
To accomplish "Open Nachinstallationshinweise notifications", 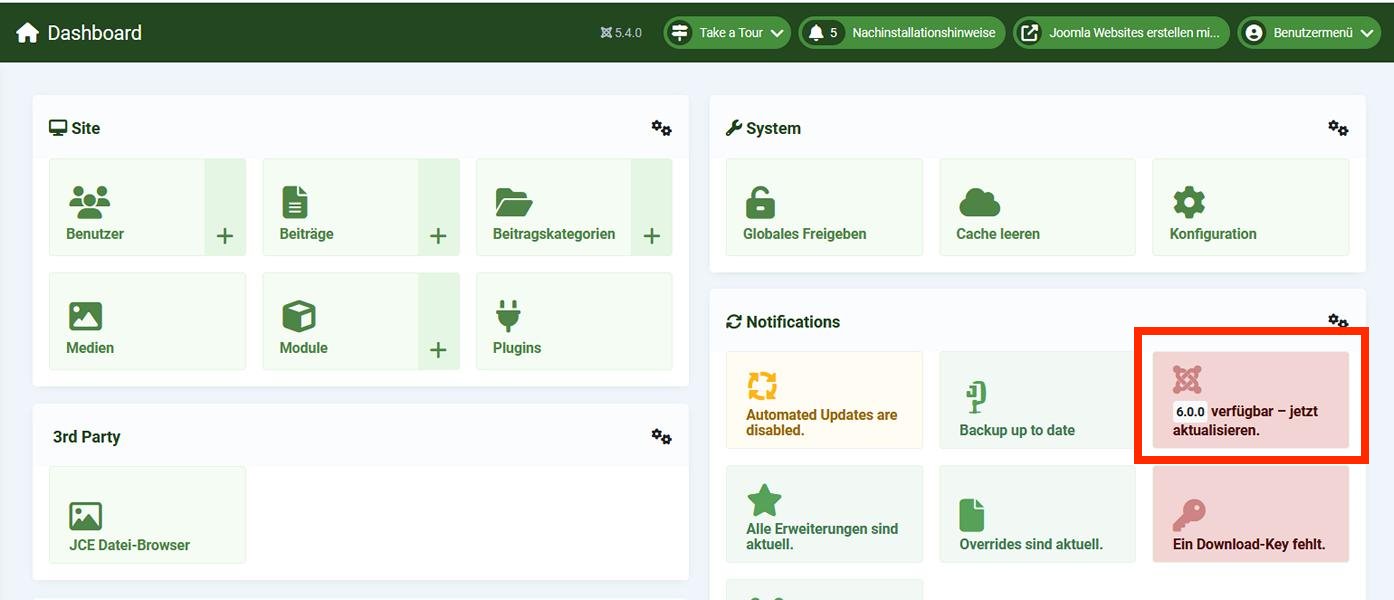I will [x=902, y=33].
